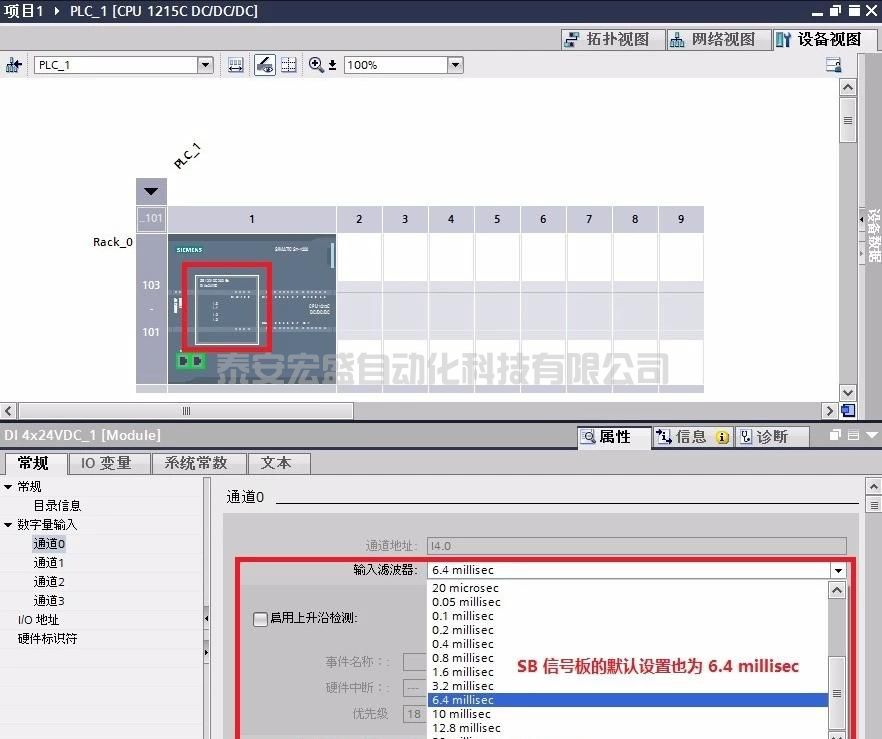
Task: Collapse the 数字量输入 tree node
Action: click(9, 525)
